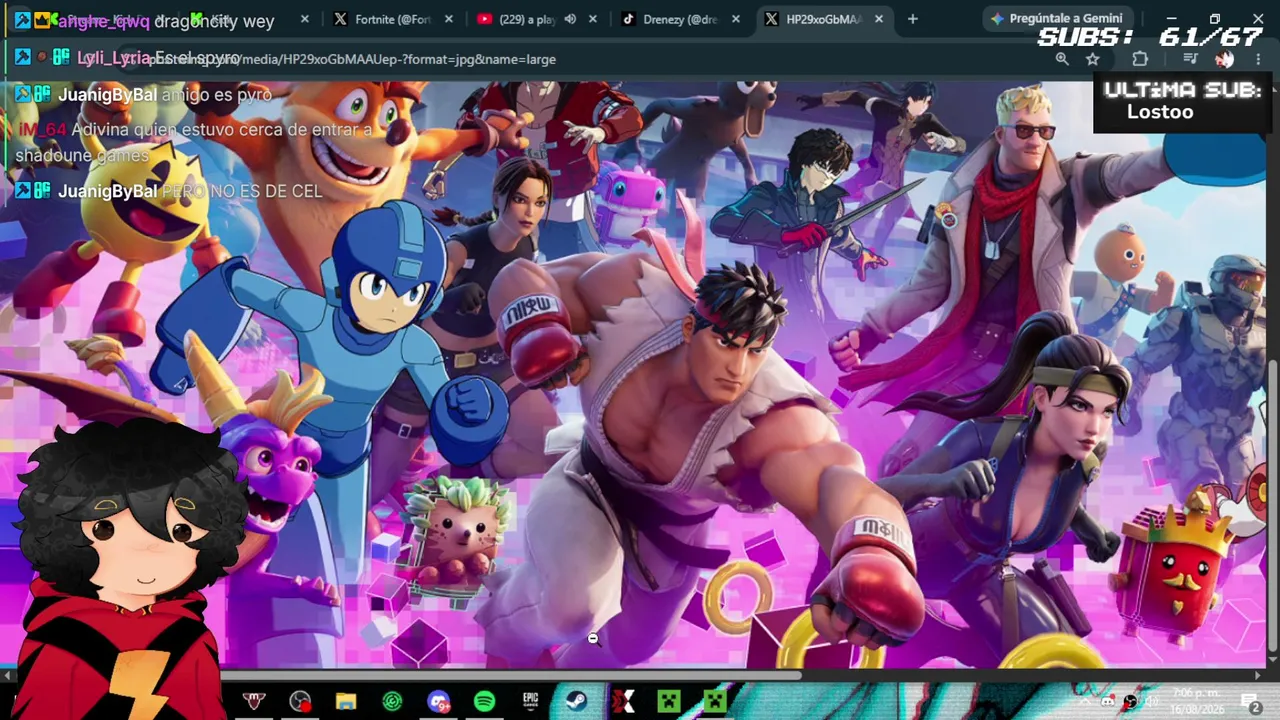
Task: Click the horizontal scrollbar right arrow
Action: 1258,675
